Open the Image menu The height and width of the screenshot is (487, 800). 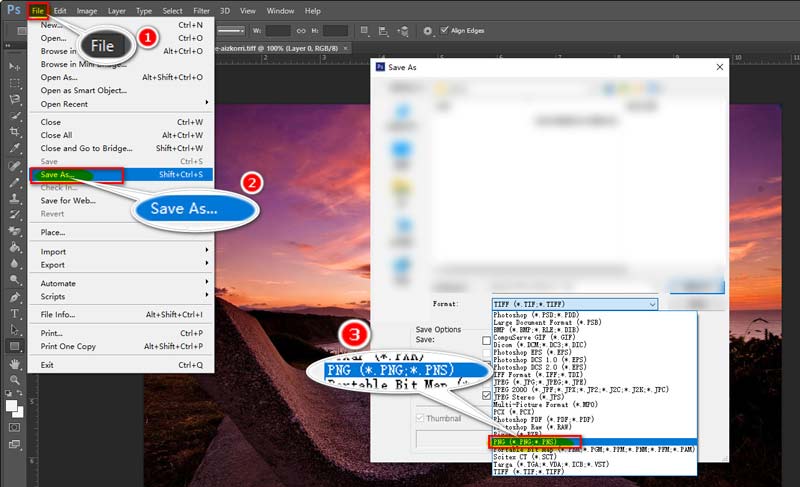coord(87,11)
